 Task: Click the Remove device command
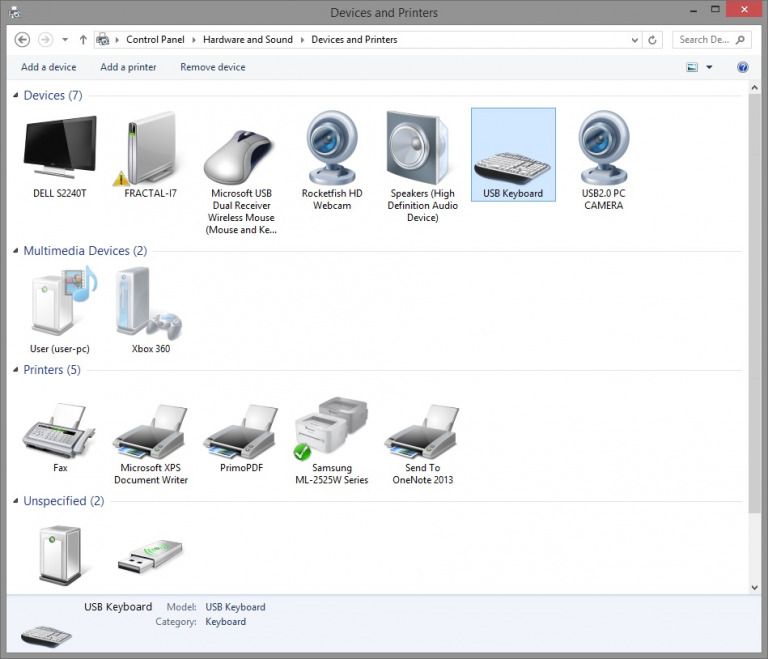click(x=212, y=67)
